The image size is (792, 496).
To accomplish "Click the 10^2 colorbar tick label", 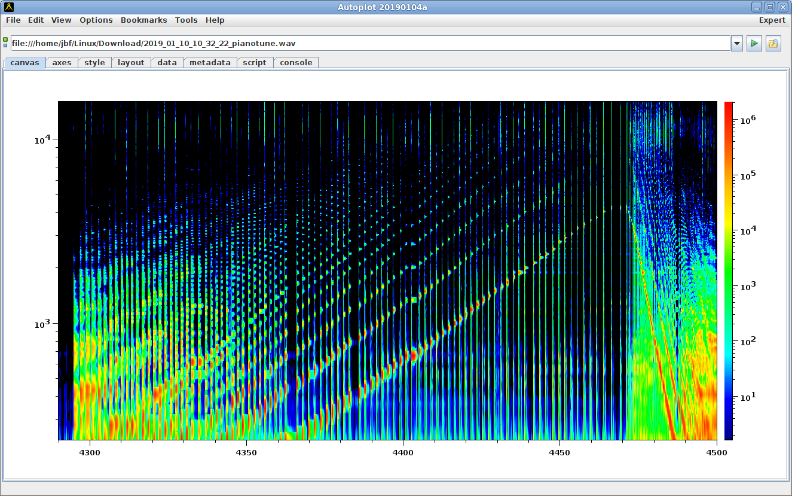I will point(748,341).
